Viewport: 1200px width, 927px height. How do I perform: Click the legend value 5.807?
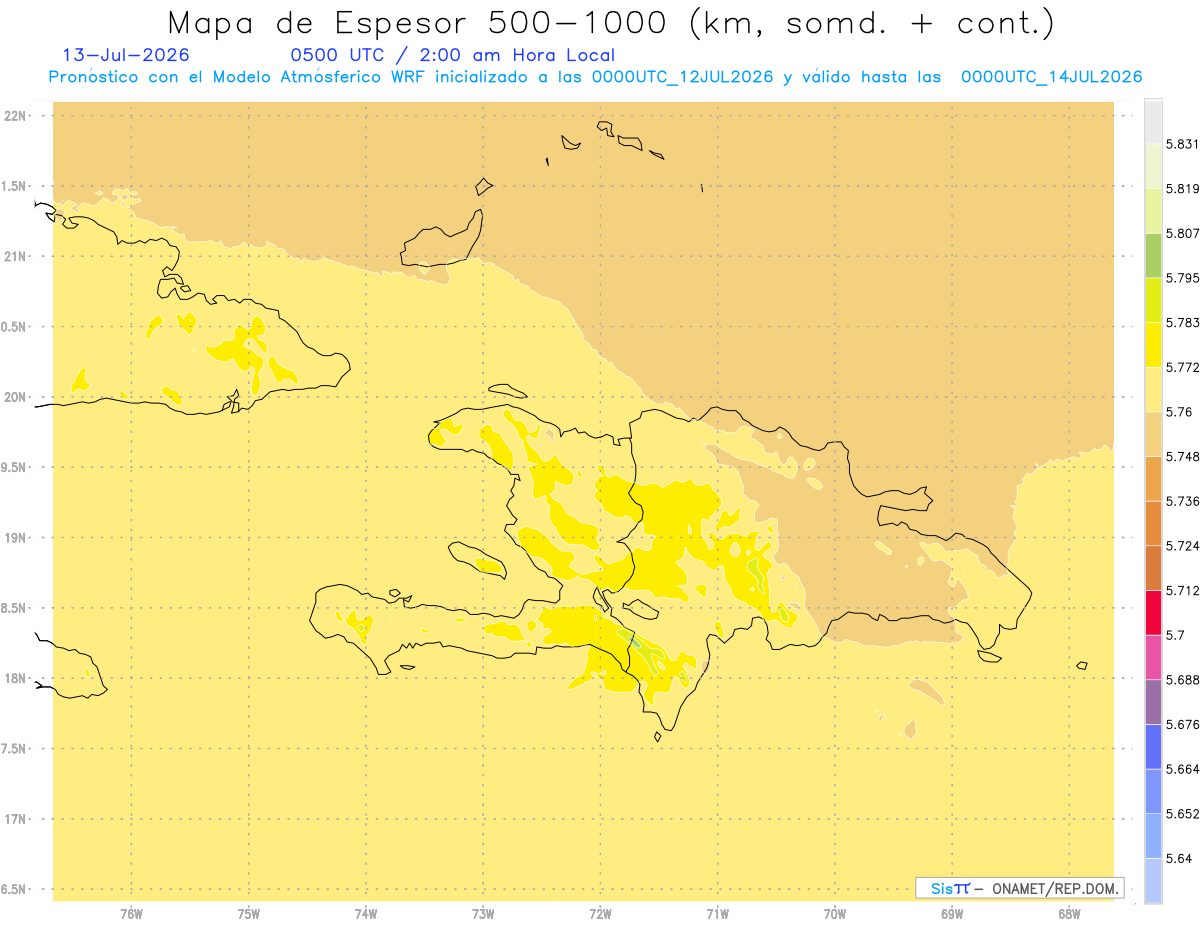pos(1182,233)
